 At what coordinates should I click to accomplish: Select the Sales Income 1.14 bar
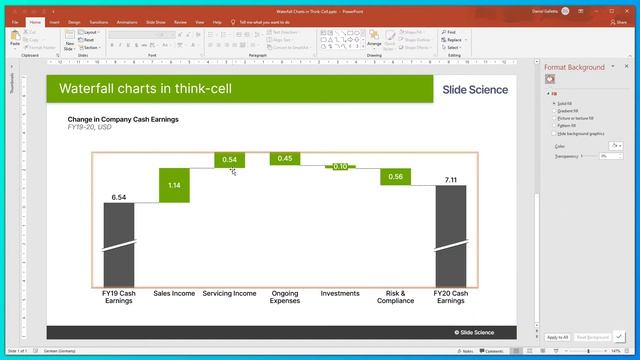(174, 185)
